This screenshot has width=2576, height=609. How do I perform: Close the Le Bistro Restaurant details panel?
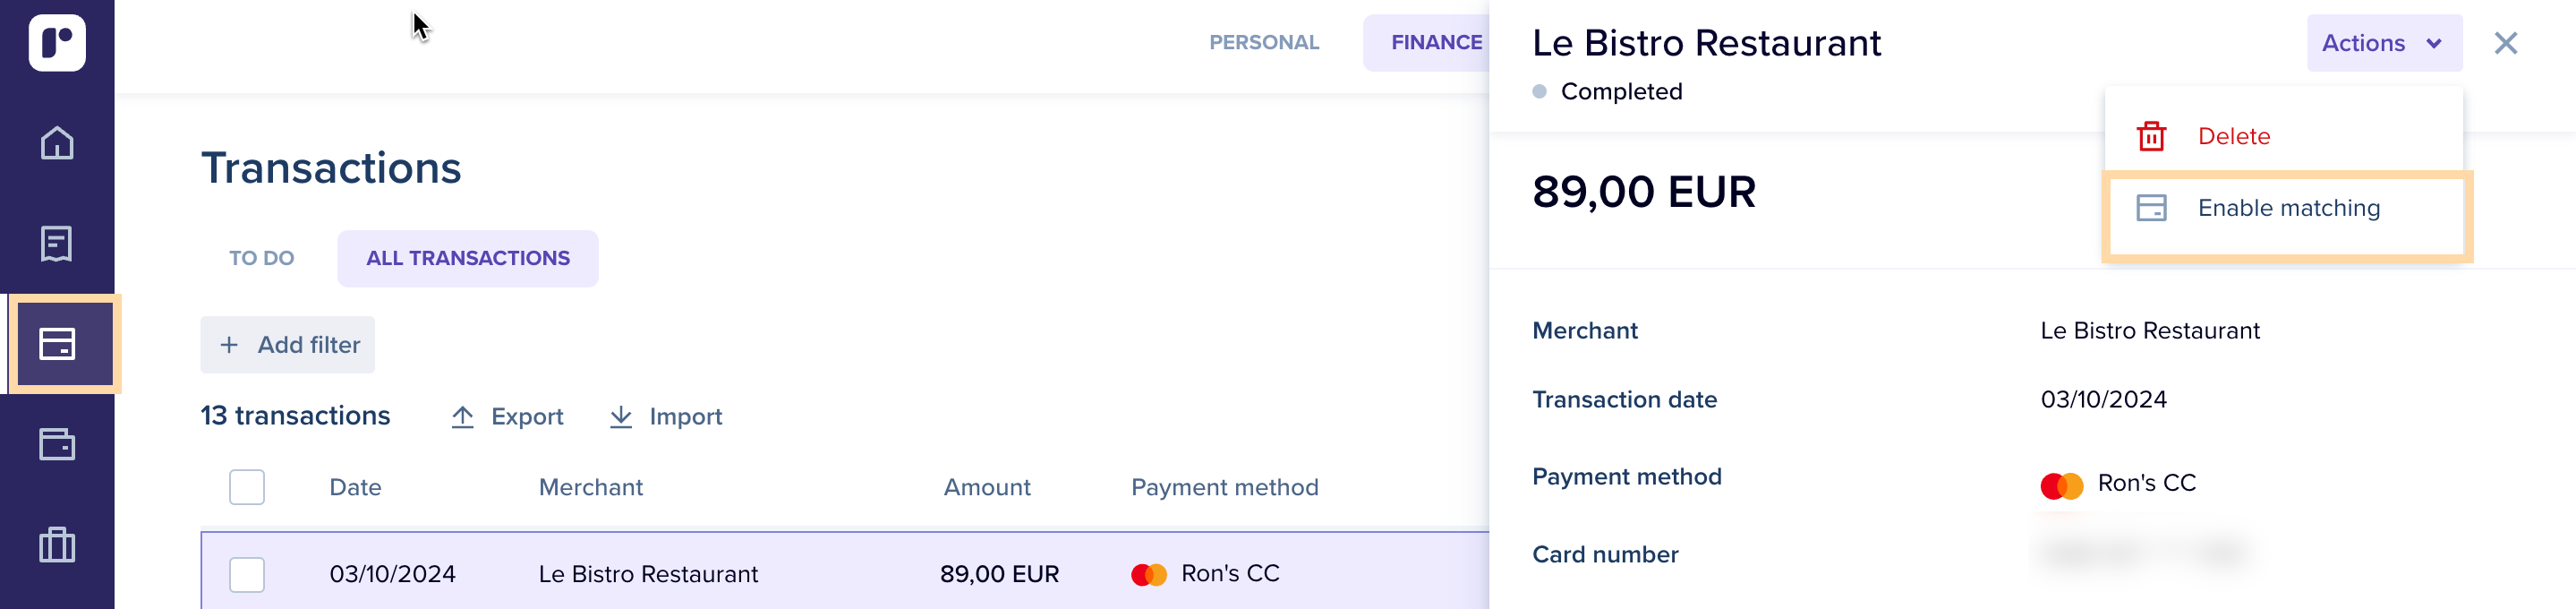[2505, 43]
